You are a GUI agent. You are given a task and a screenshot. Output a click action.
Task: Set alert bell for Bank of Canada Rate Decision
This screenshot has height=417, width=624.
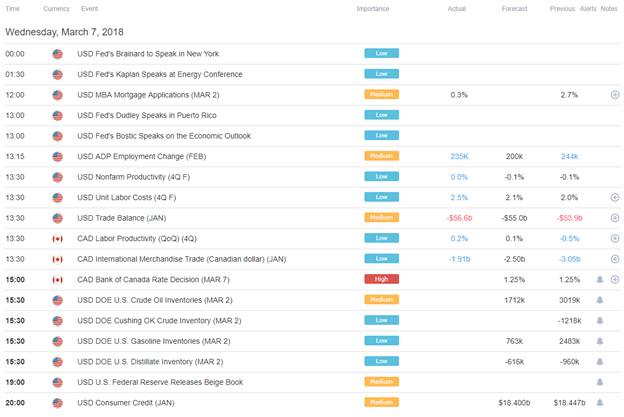pos(599,280)
